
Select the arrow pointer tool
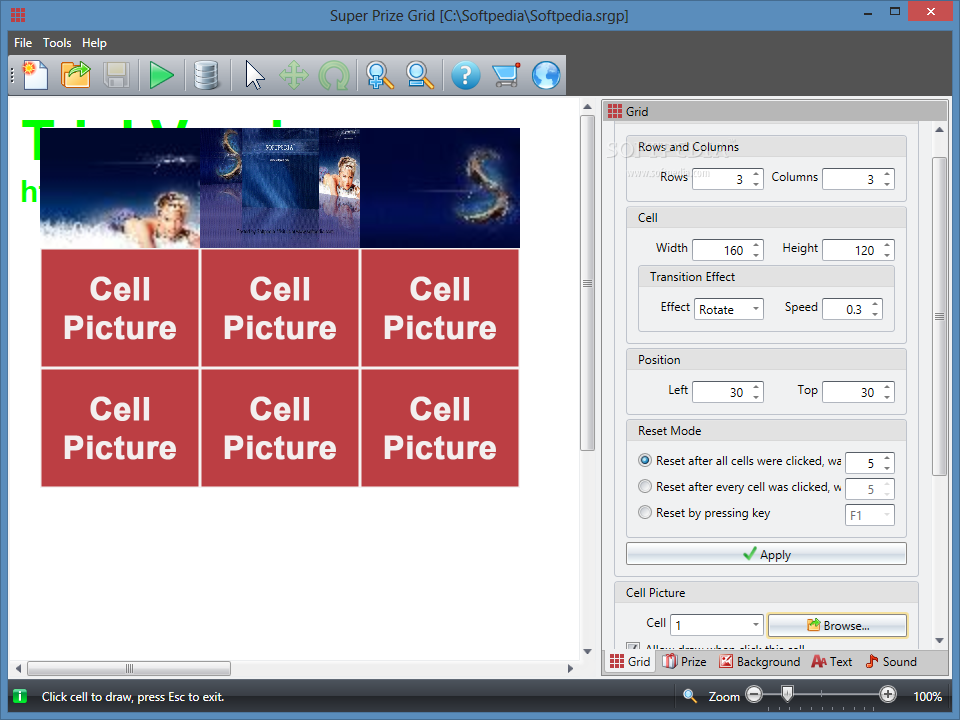[255, 75]
